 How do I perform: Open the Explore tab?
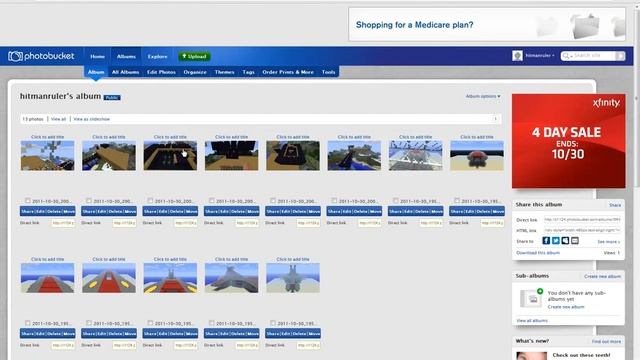[x=158, y=56]
